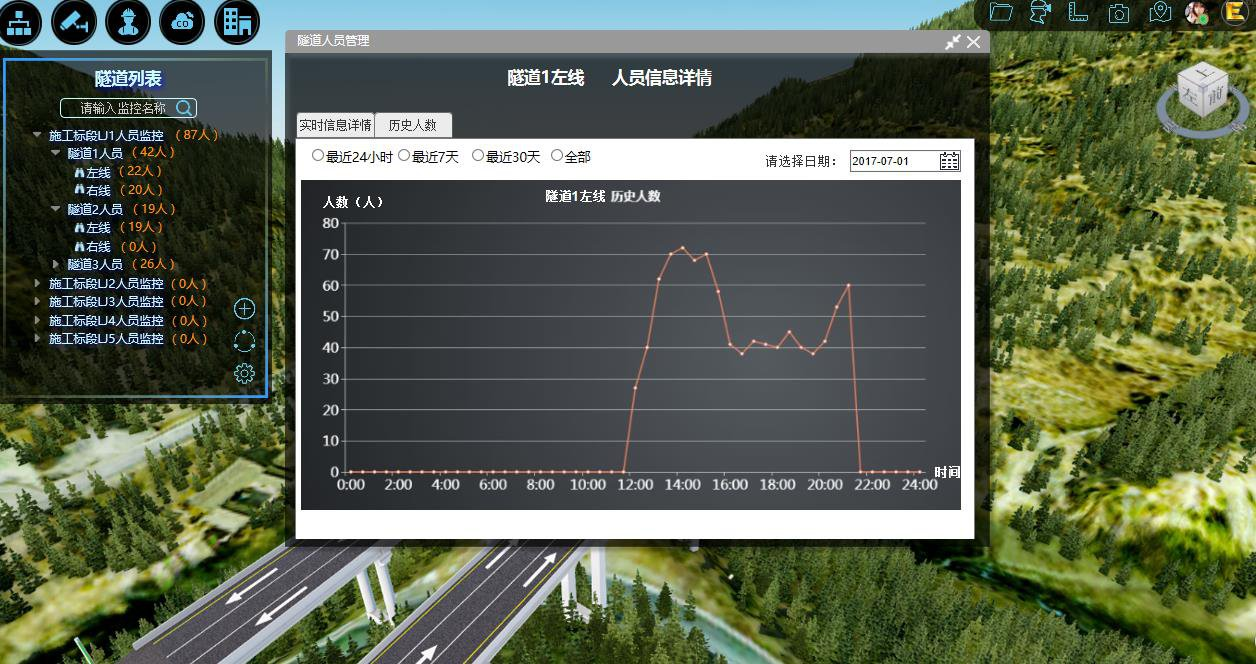Select 右线 under 隧道2人员

(98, 246)
